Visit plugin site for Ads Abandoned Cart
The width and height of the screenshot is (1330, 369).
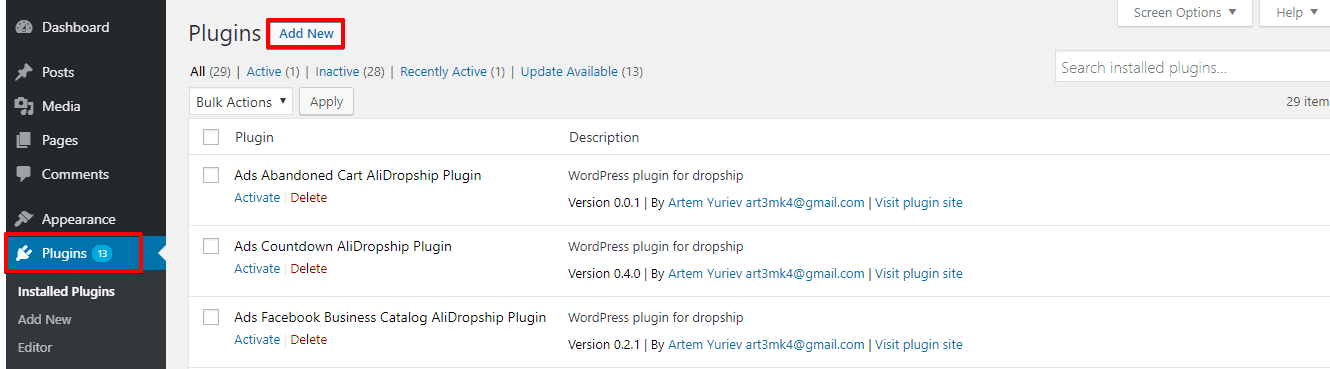click(x=919, y=203)
